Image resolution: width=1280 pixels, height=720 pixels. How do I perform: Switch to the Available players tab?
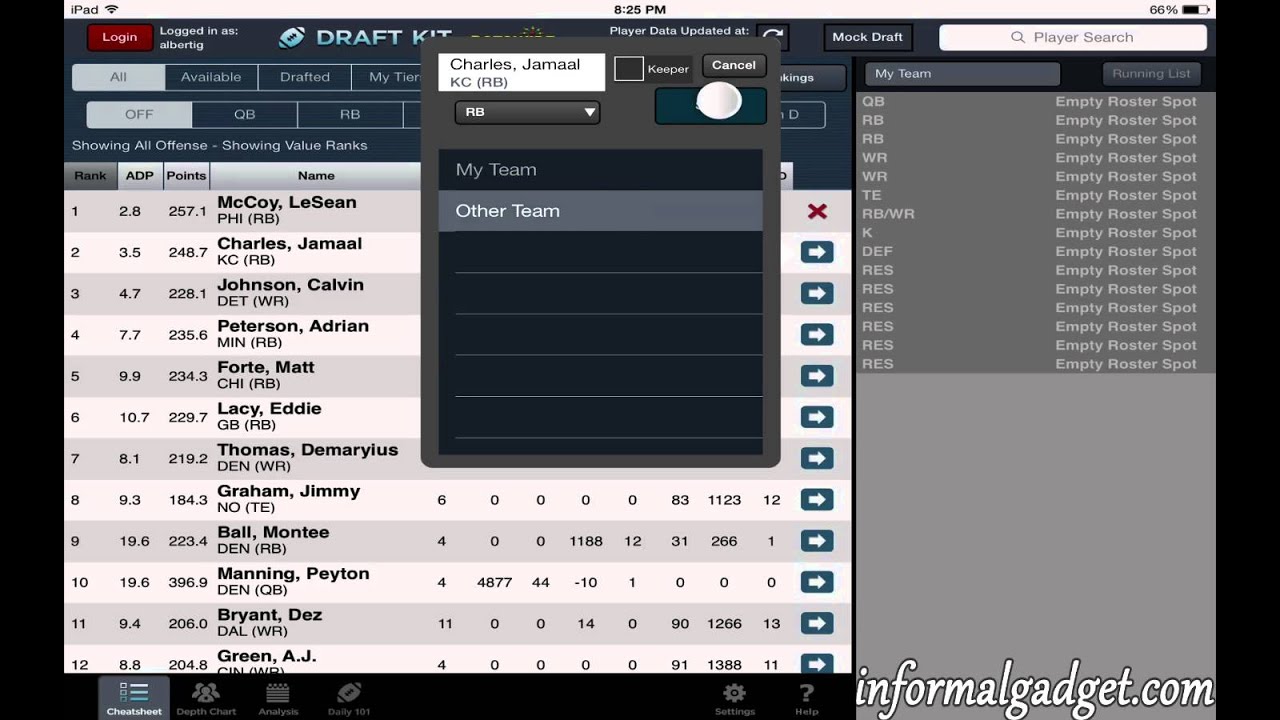(211, 77)
